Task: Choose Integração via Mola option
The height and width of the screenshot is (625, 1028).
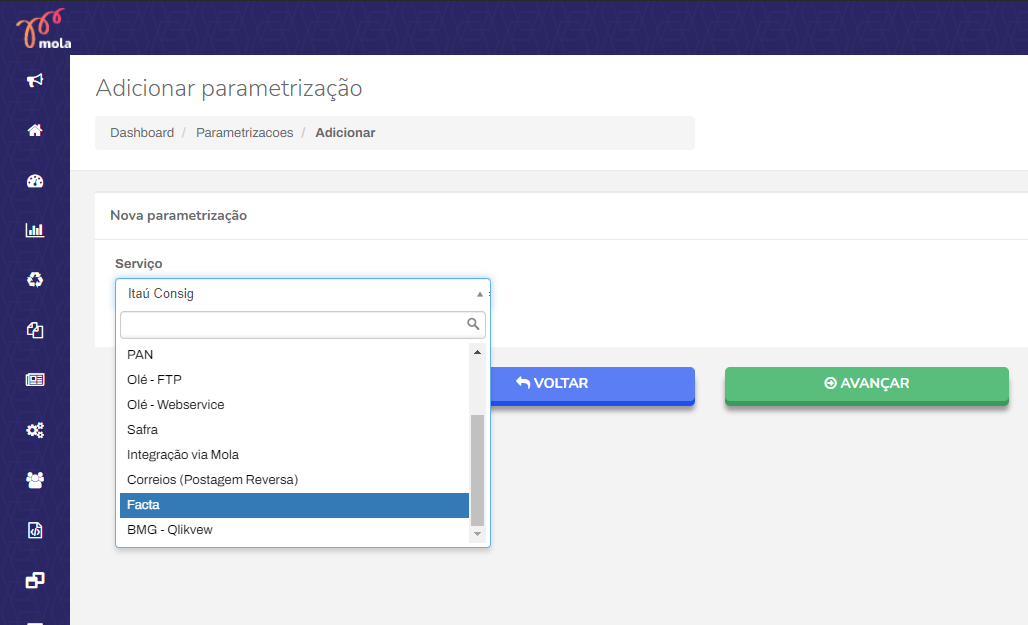Action: coord(294,454)
